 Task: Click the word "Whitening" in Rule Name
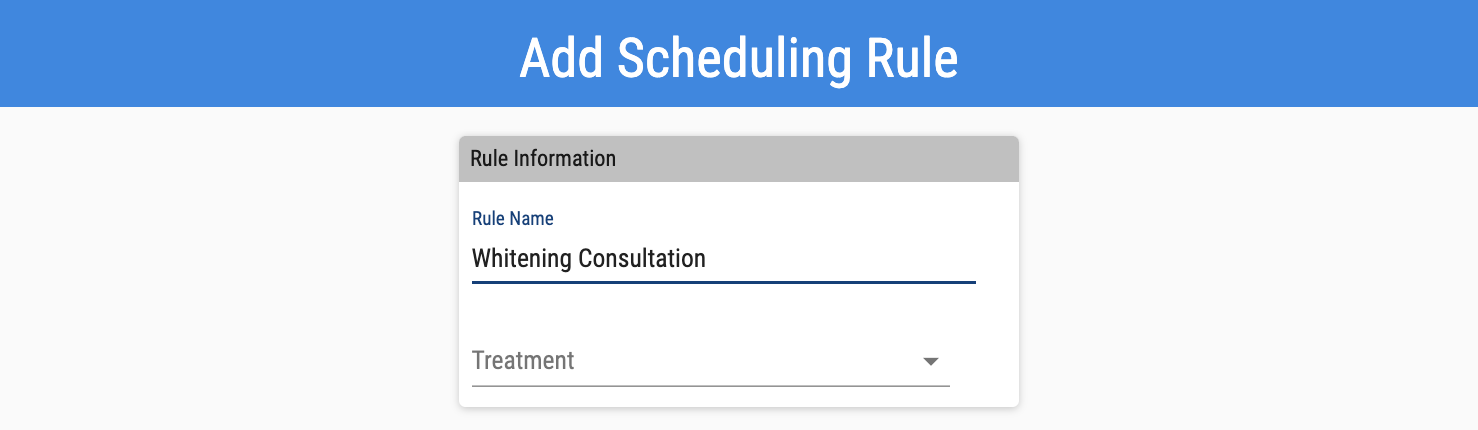click(x=520, y=259)
